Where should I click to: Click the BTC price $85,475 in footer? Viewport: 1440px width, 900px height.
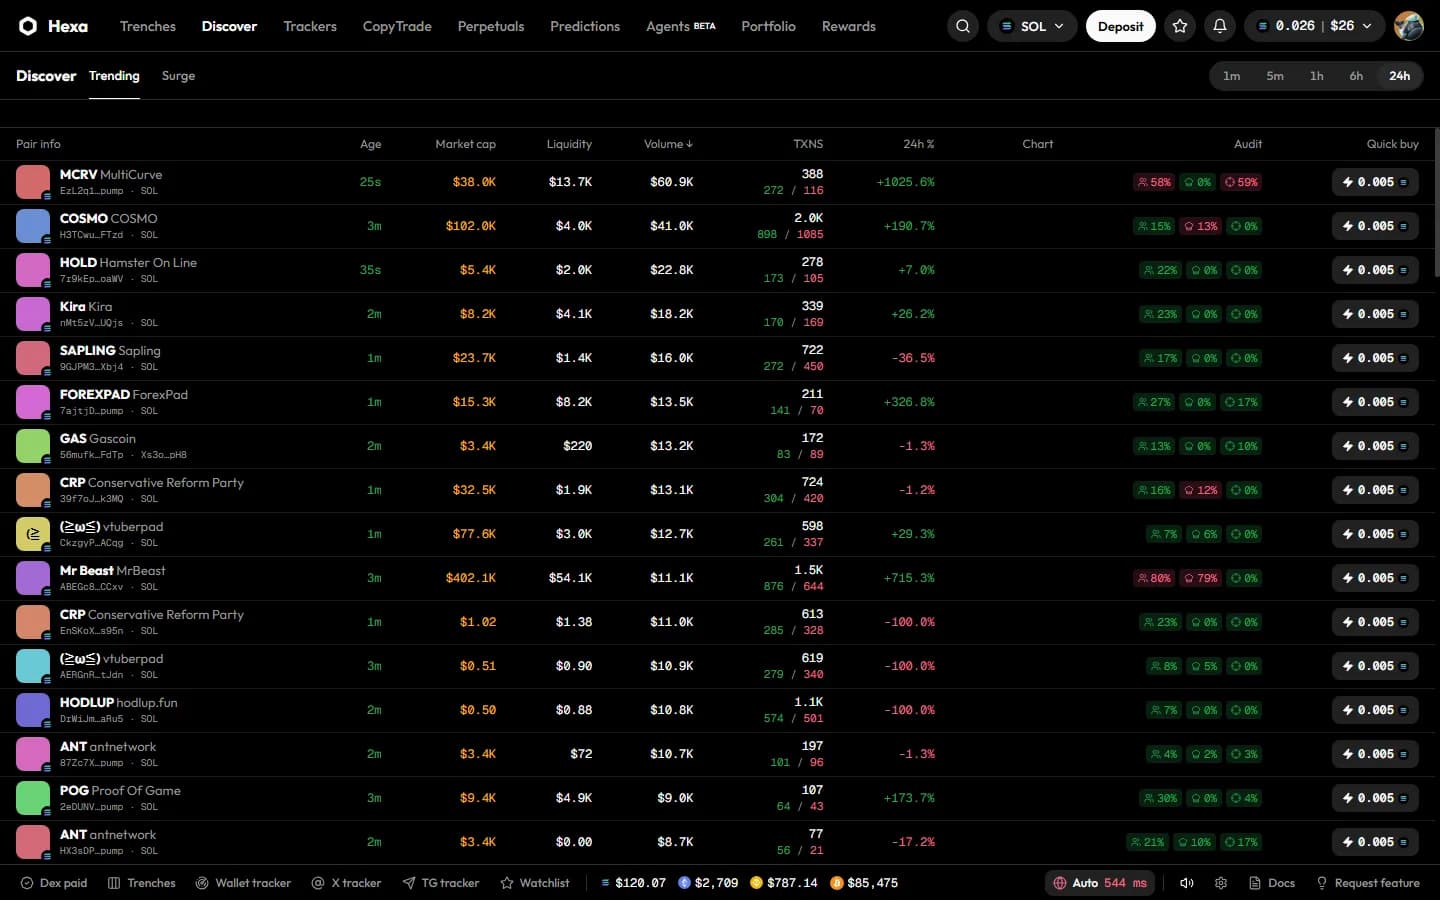(864, 883)
